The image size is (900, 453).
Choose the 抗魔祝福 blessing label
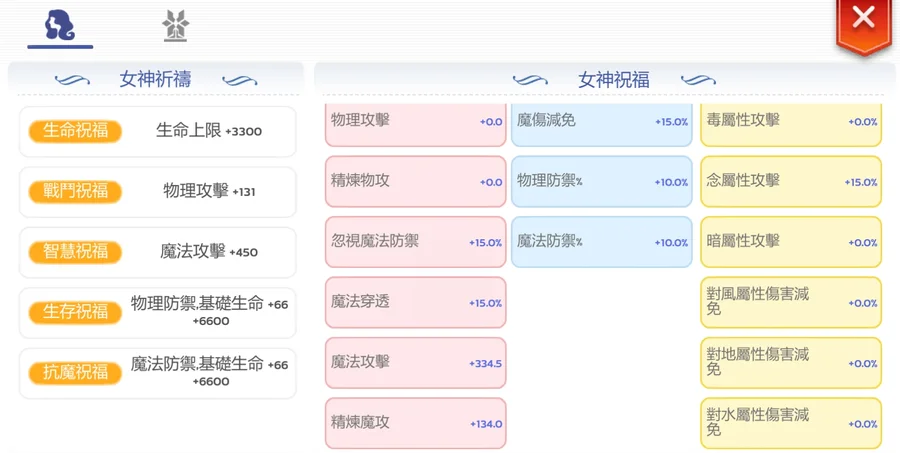76,372
